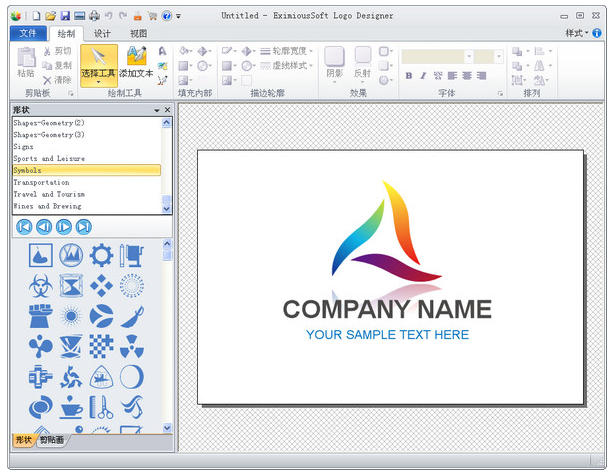Pick the hourglass symbol shape

pos(71,286)
